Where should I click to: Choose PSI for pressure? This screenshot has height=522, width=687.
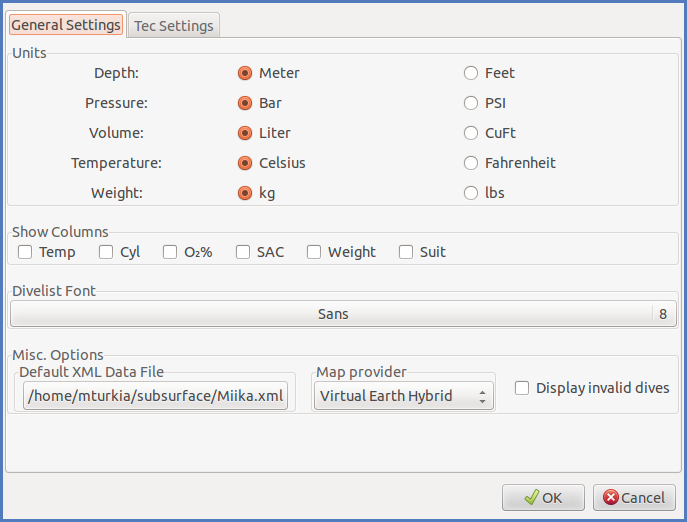point(471,103)
